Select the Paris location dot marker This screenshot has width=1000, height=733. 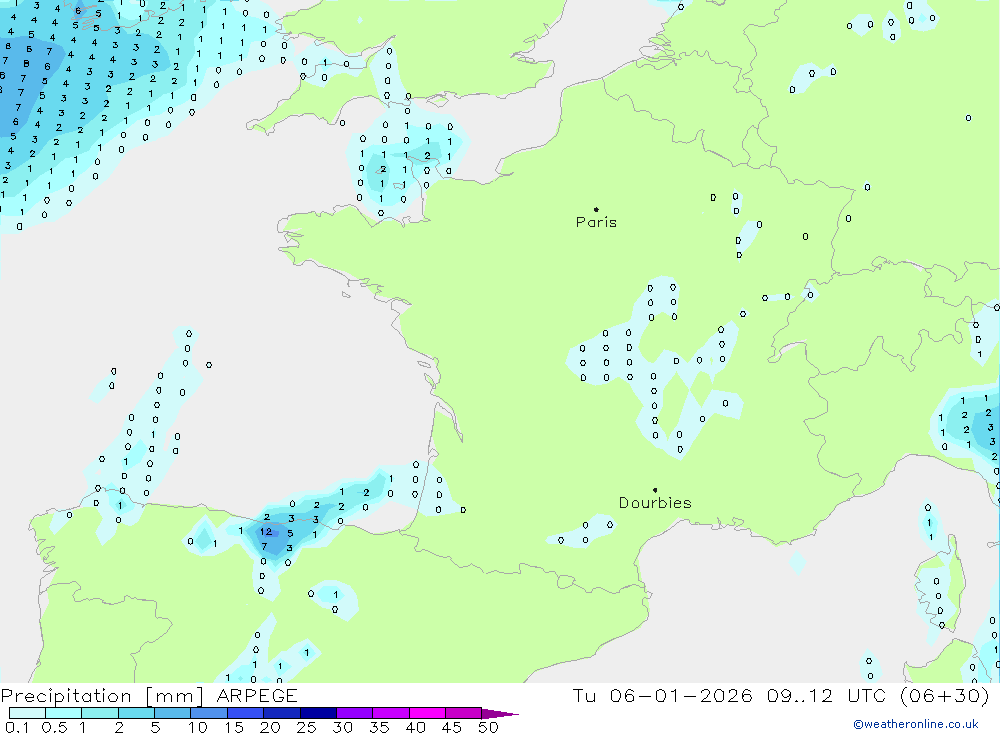596,209
